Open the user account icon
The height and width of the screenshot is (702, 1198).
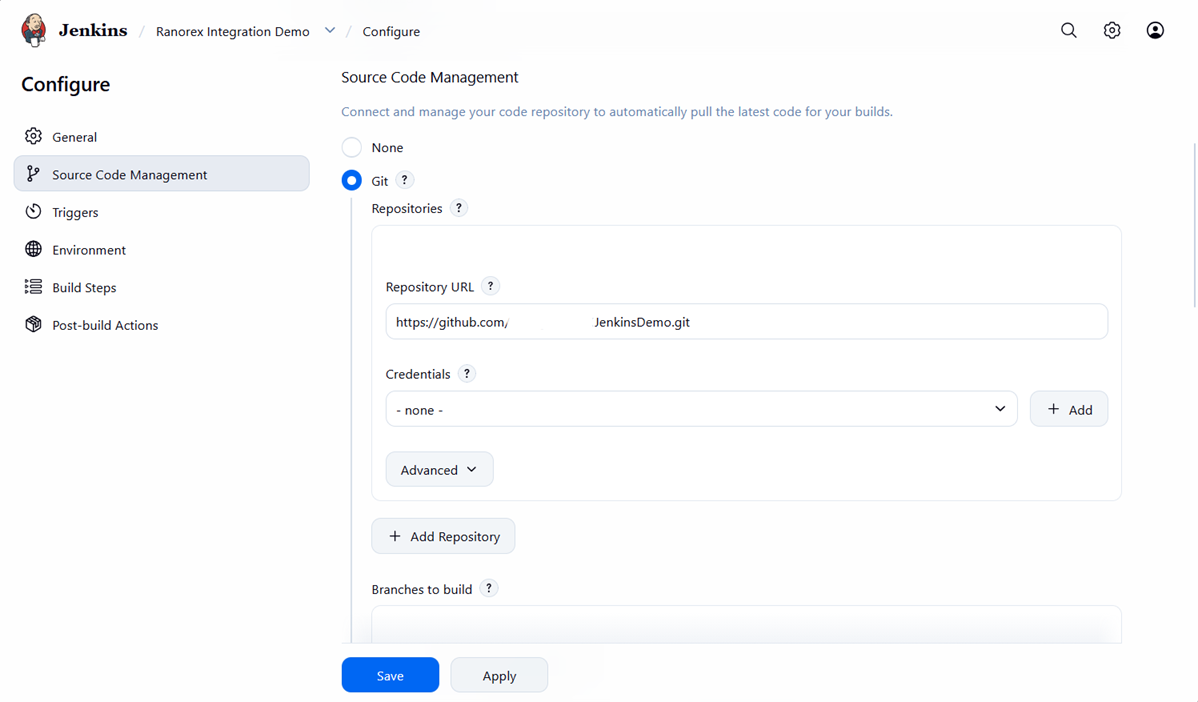[1155, 31]
